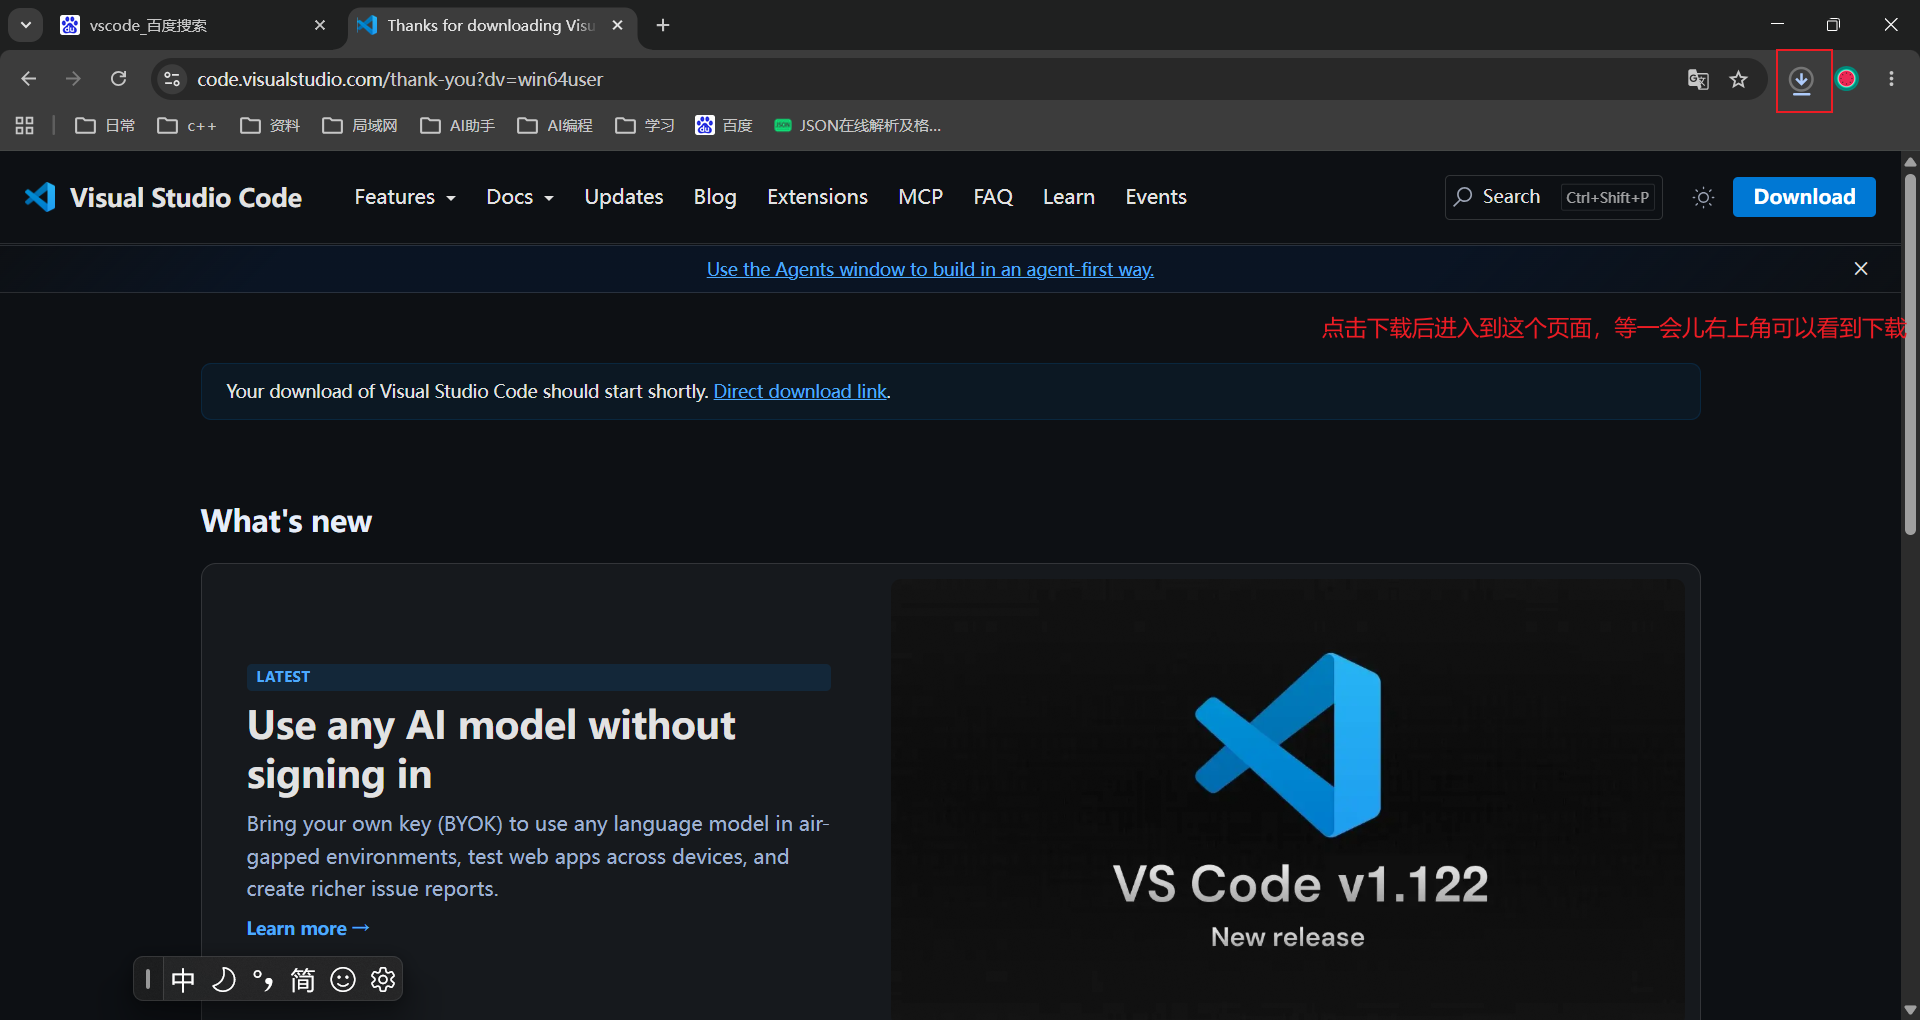View site information icon in address bar
This screenshot has width=1920, height=1020.
[172, 79]
